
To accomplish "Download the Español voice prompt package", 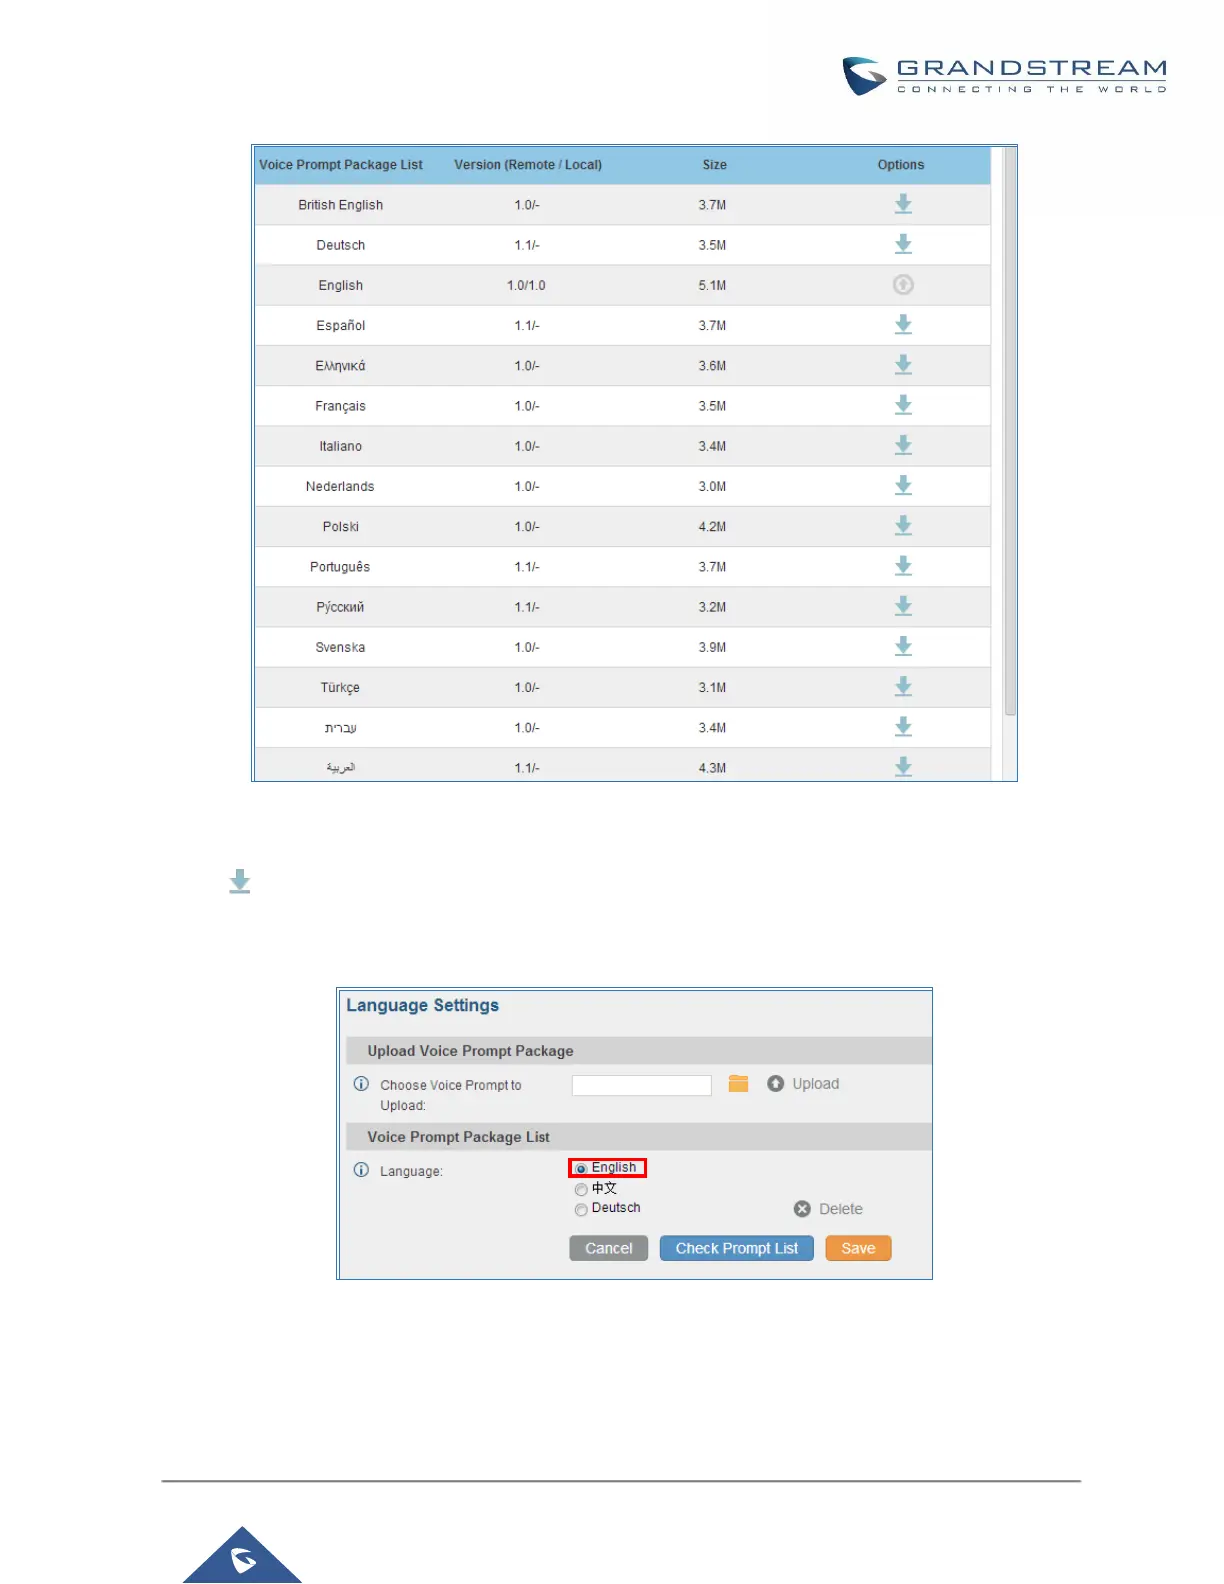I will (x=903, y=325).
